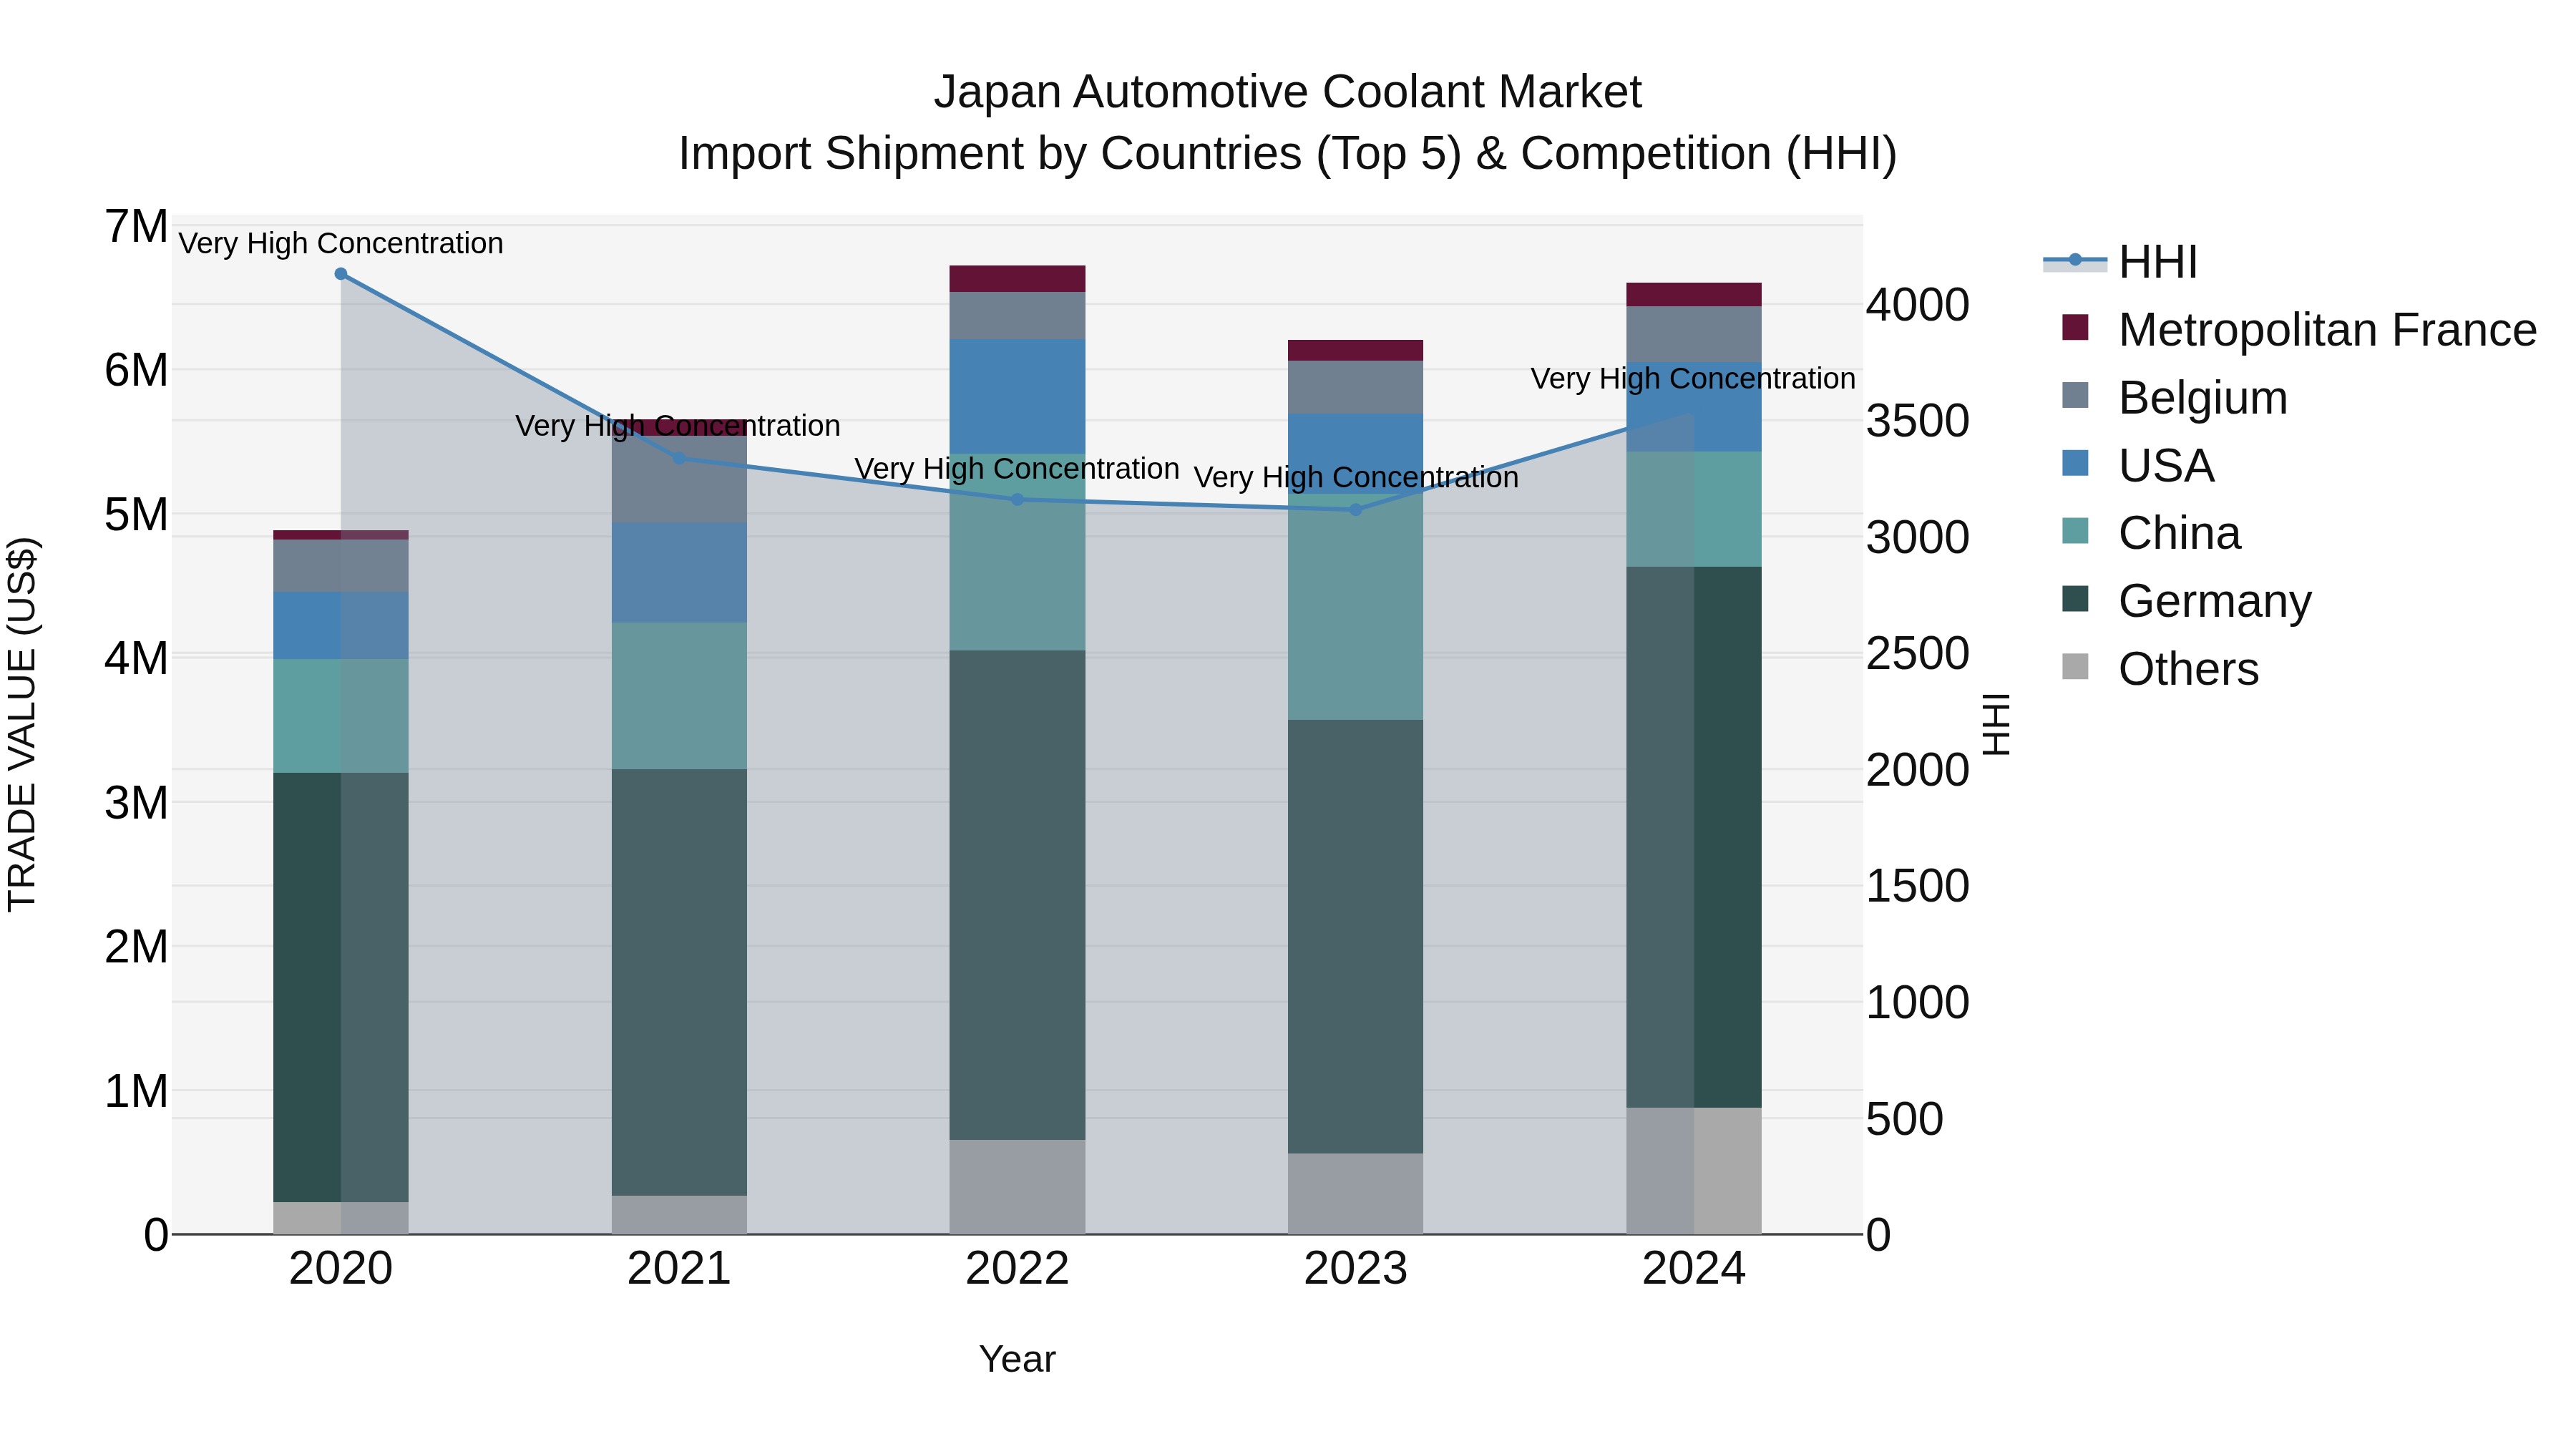
Task: Click the China segment of 2024 bar
Action: click(1694, 510)
